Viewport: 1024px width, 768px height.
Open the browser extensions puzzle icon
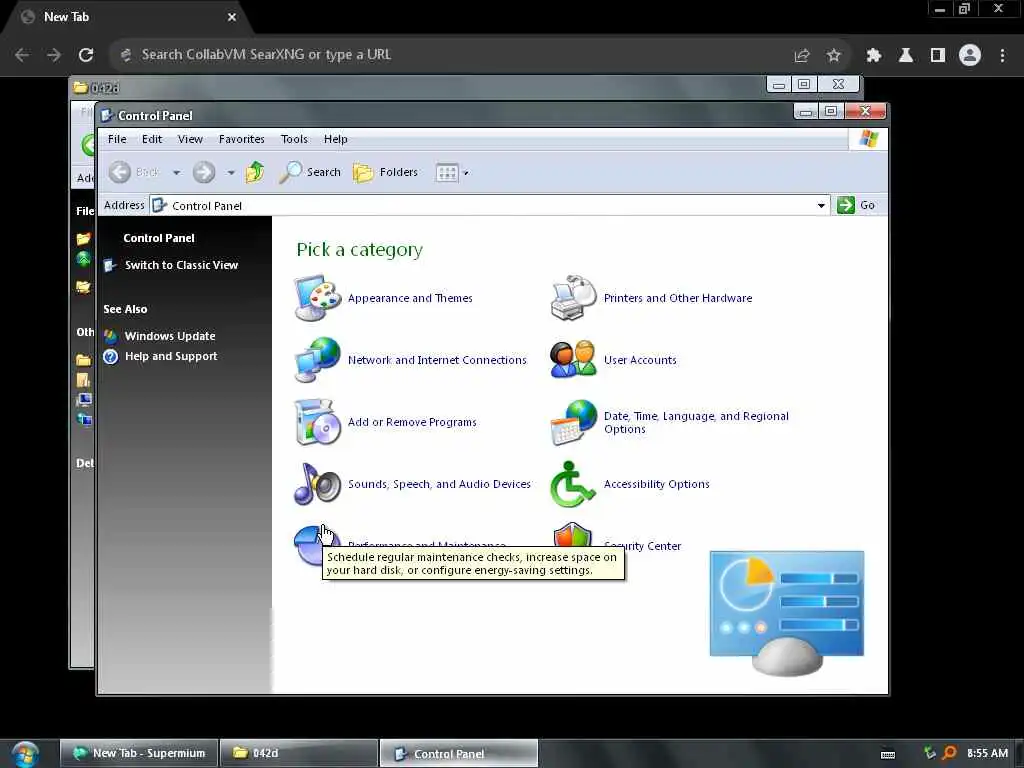[873, 56]
